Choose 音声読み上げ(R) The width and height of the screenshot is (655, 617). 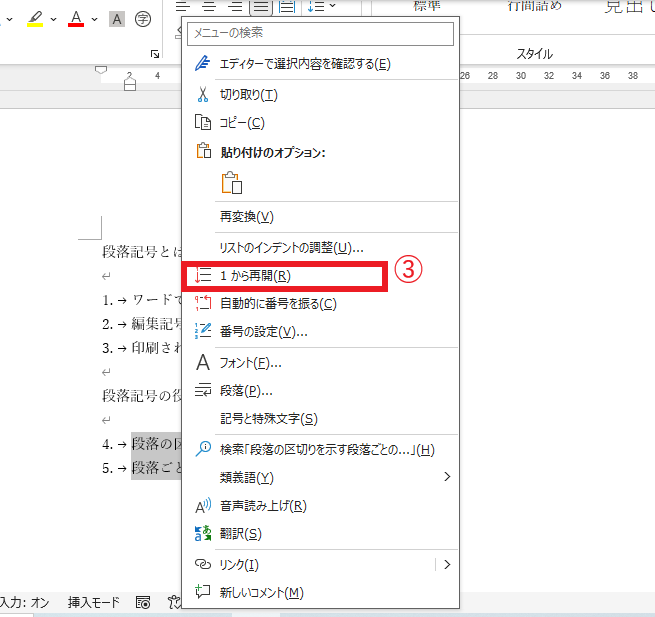(320, 506)
